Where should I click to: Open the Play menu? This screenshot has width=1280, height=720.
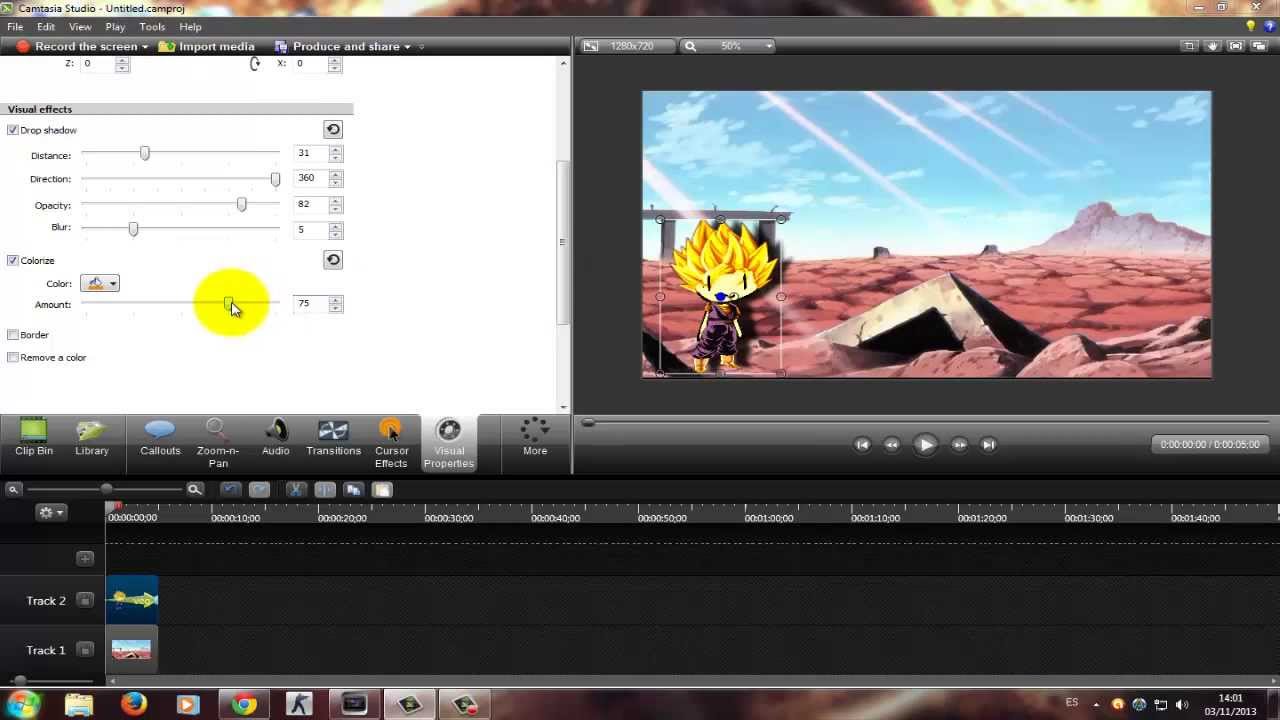pos(115,27)
